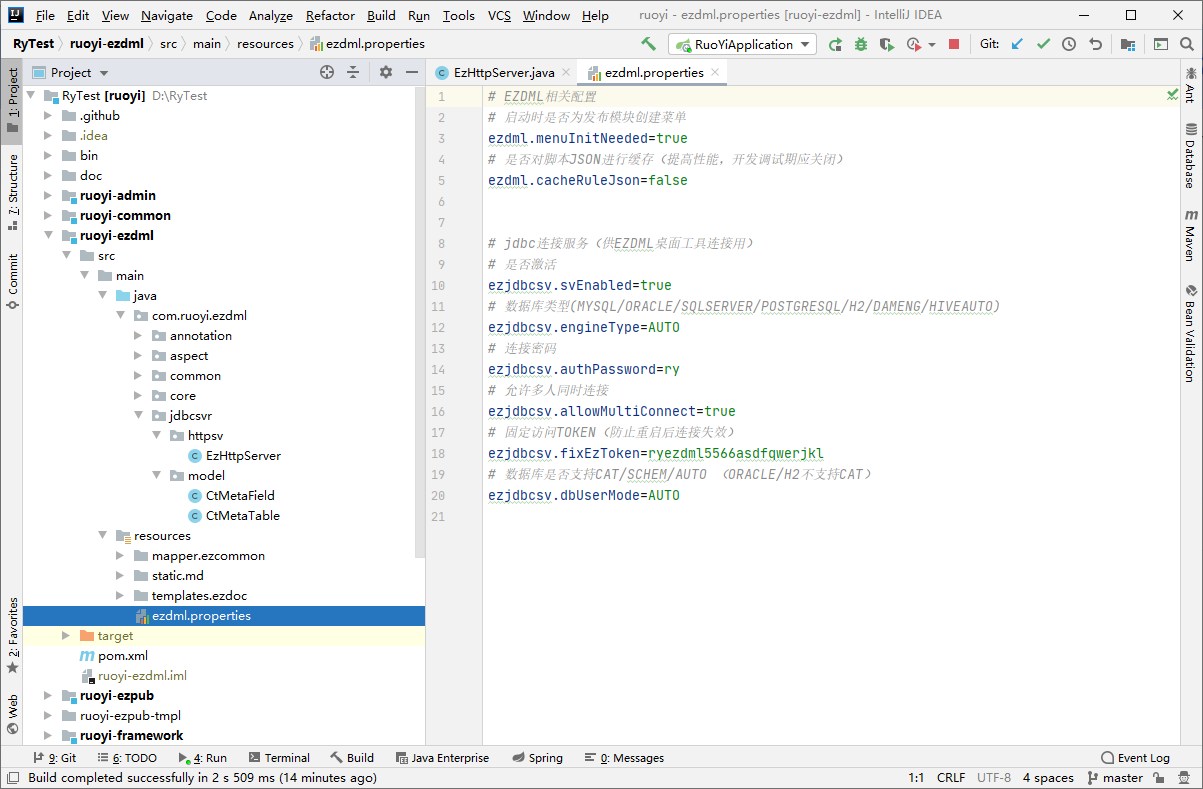Switch to the EzHttpServer.java editor tab

point(503,73)
